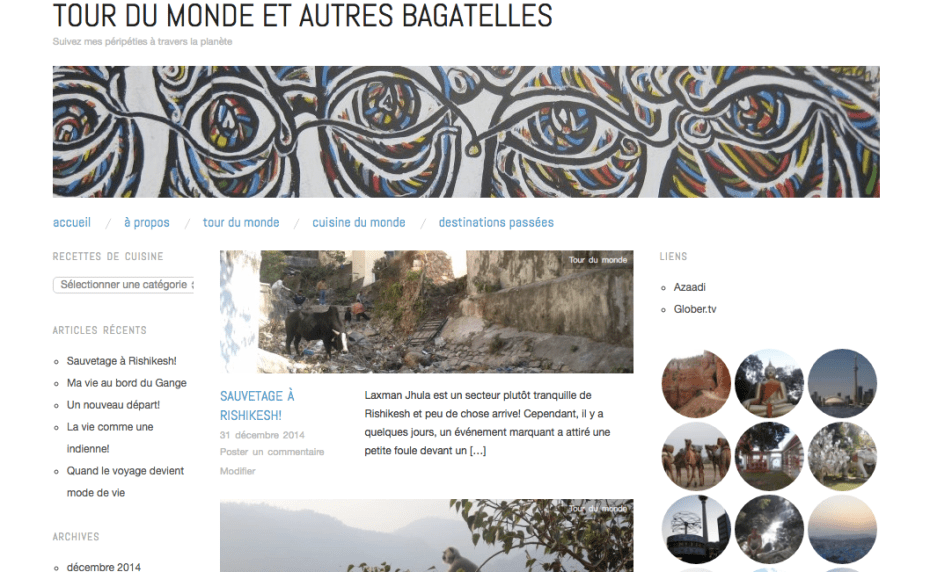Open the à propos page
Viewport: 930px width, 572px height.
(146, 223)
